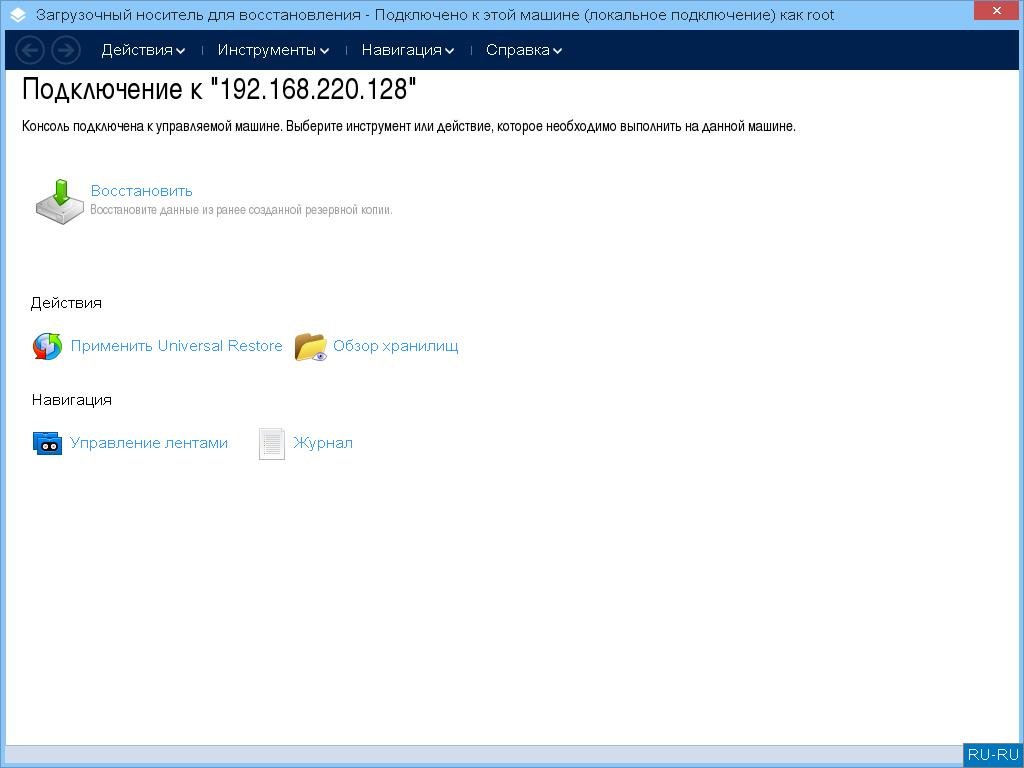Close the bootable media window
Image resolution: width=1024 pixels, height=768 pixels.
[997, 11]
